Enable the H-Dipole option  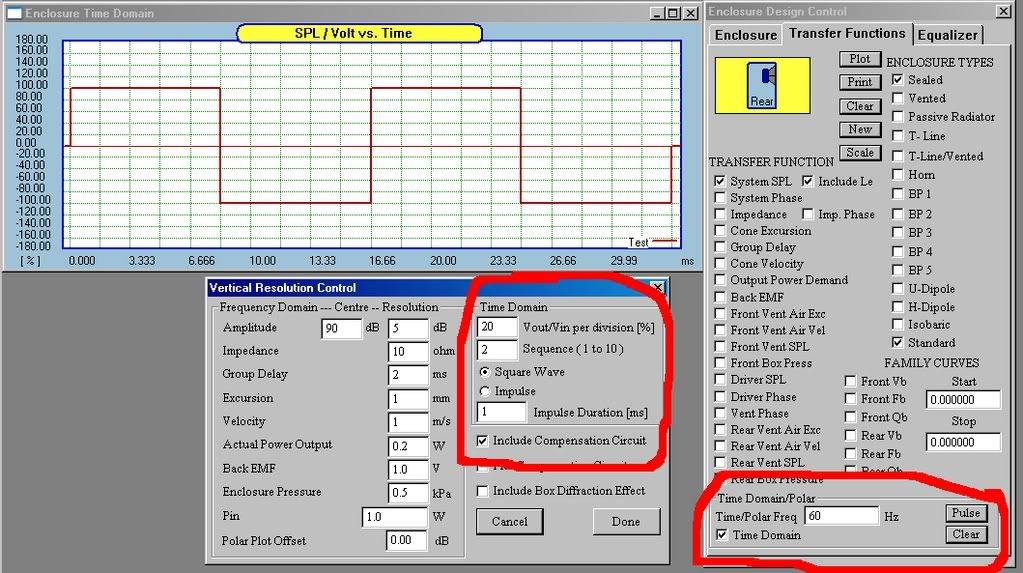point(898,307)
